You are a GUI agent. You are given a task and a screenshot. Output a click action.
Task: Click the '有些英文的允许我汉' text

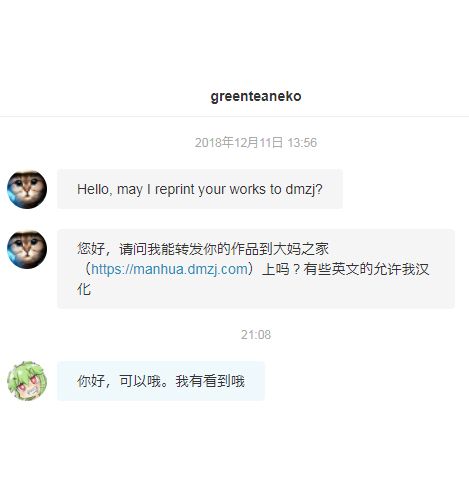[366, 269]
